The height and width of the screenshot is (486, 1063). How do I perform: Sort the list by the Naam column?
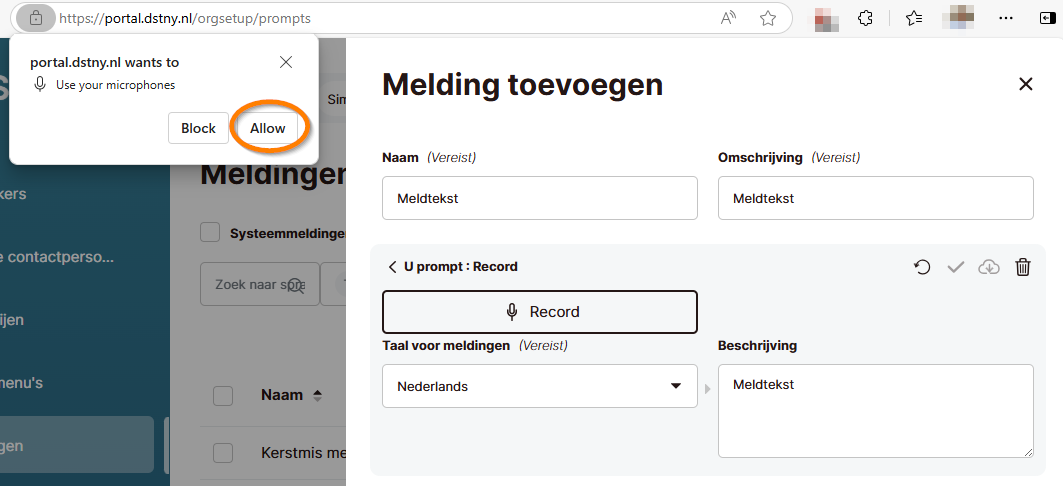coord(317,395)
